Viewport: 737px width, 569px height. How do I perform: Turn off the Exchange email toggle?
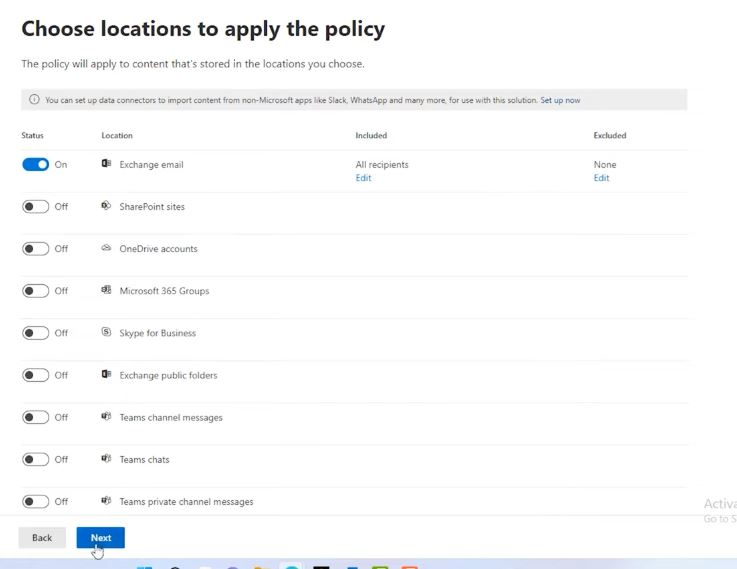click(35, 164)
